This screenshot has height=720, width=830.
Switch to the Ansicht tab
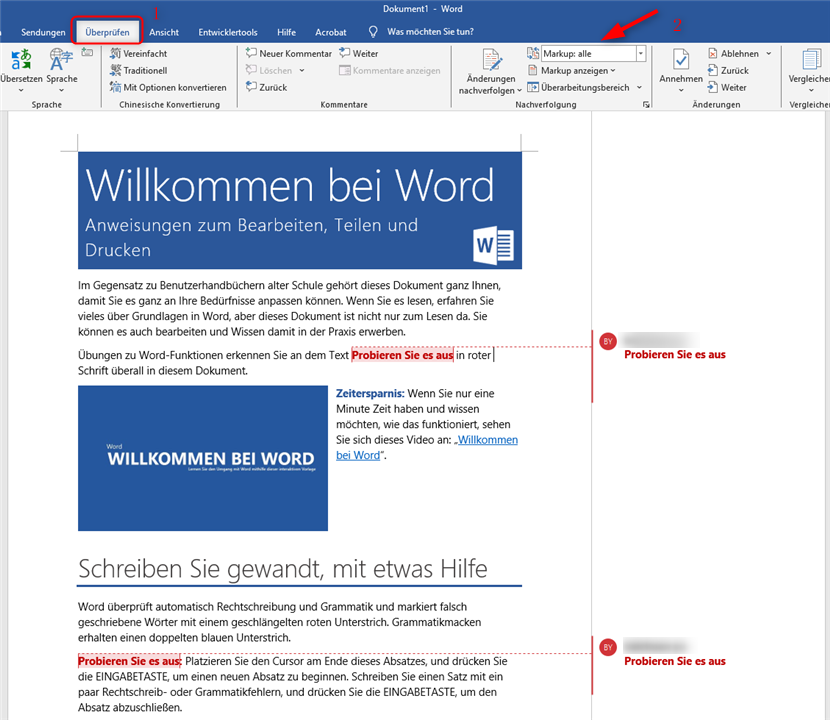coord(164,32)
